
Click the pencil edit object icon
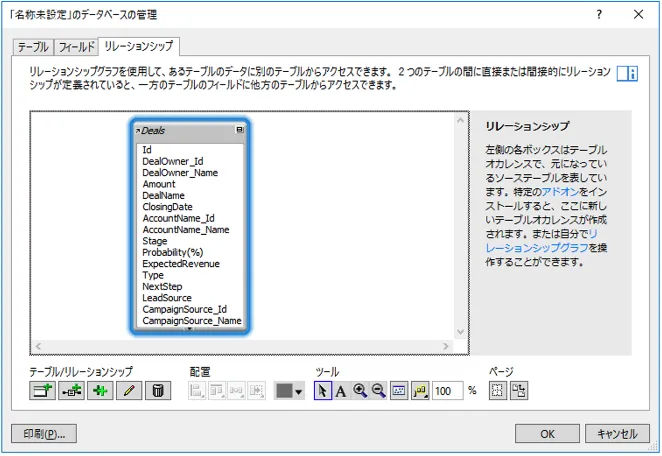click(x=129, y=391)
